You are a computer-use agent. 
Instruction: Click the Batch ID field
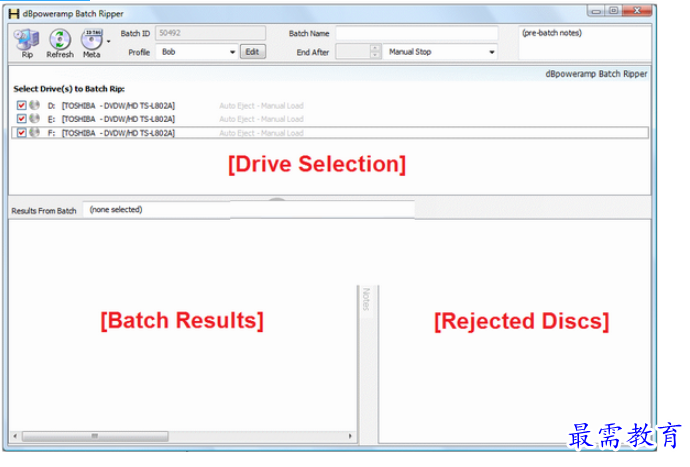tap(210, 33)
